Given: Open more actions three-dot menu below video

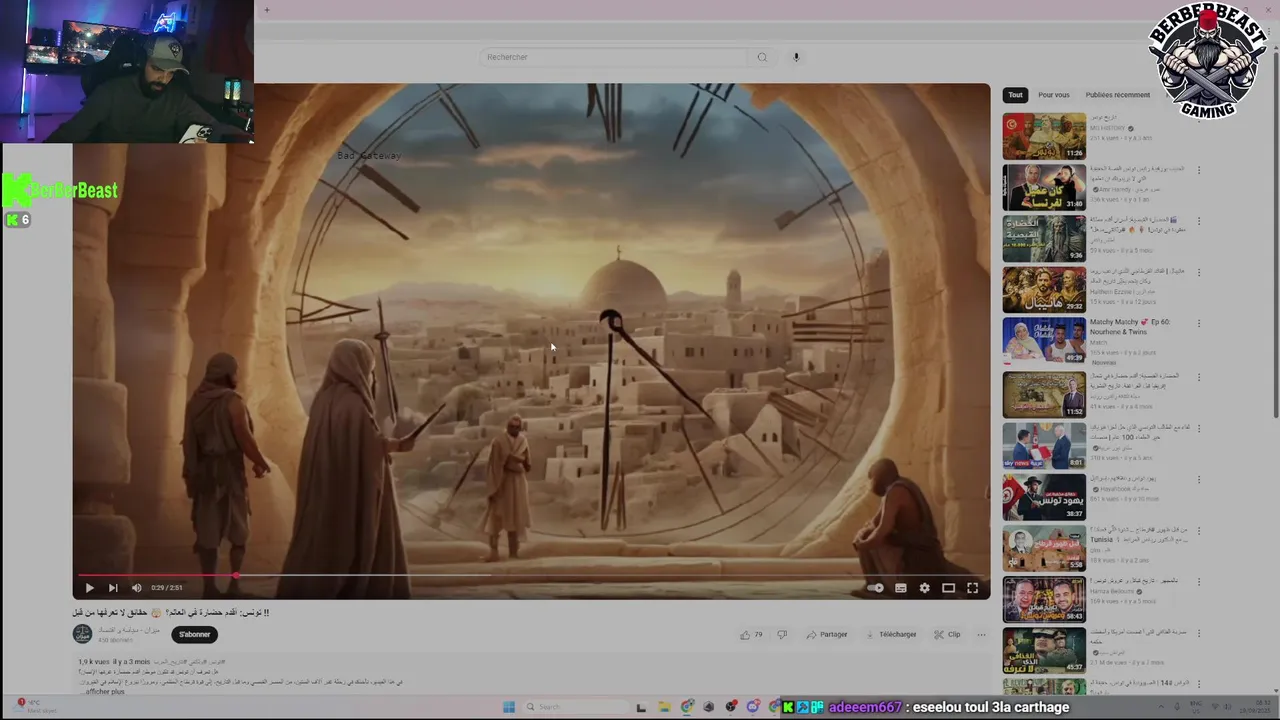Looking at the screenshot, I should click(x=981, y=634).
